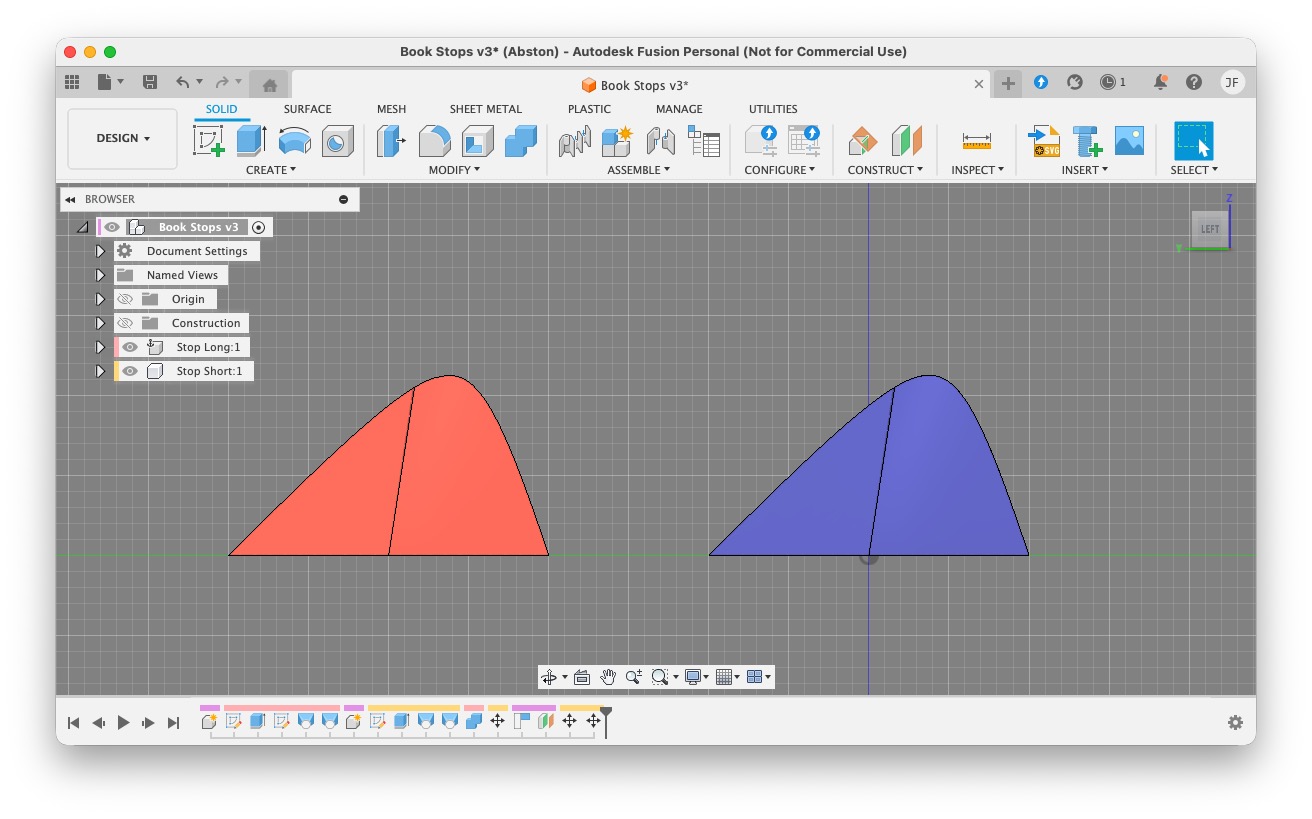
Task: Click the Measure icon under Inspect
Action: (x=976, y=141)
